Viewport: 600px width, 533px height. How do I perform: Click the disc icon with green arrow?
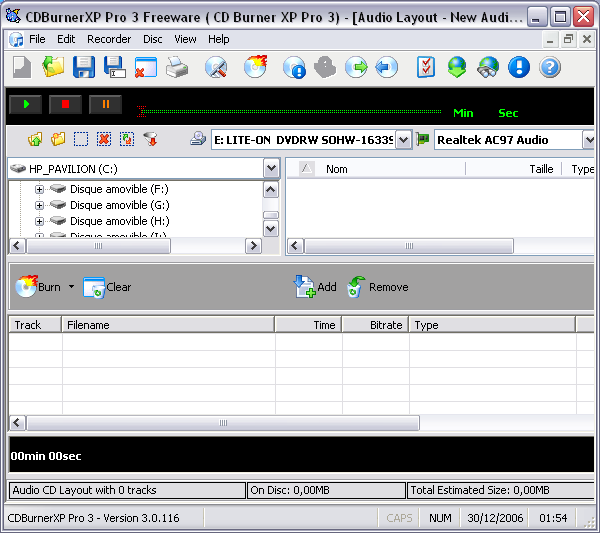356,67
